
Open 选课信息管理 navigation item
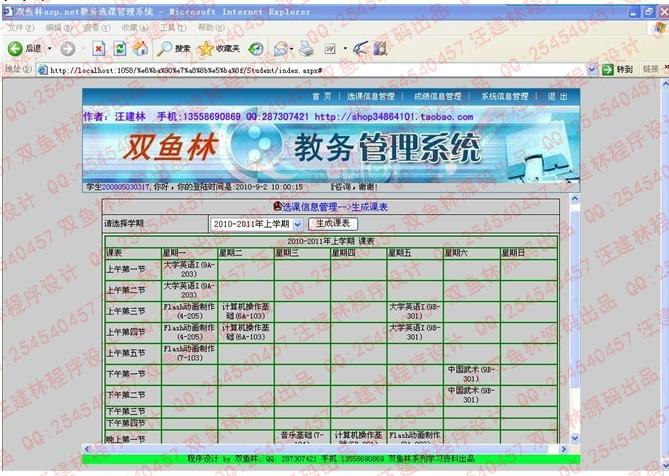[371, 96]
